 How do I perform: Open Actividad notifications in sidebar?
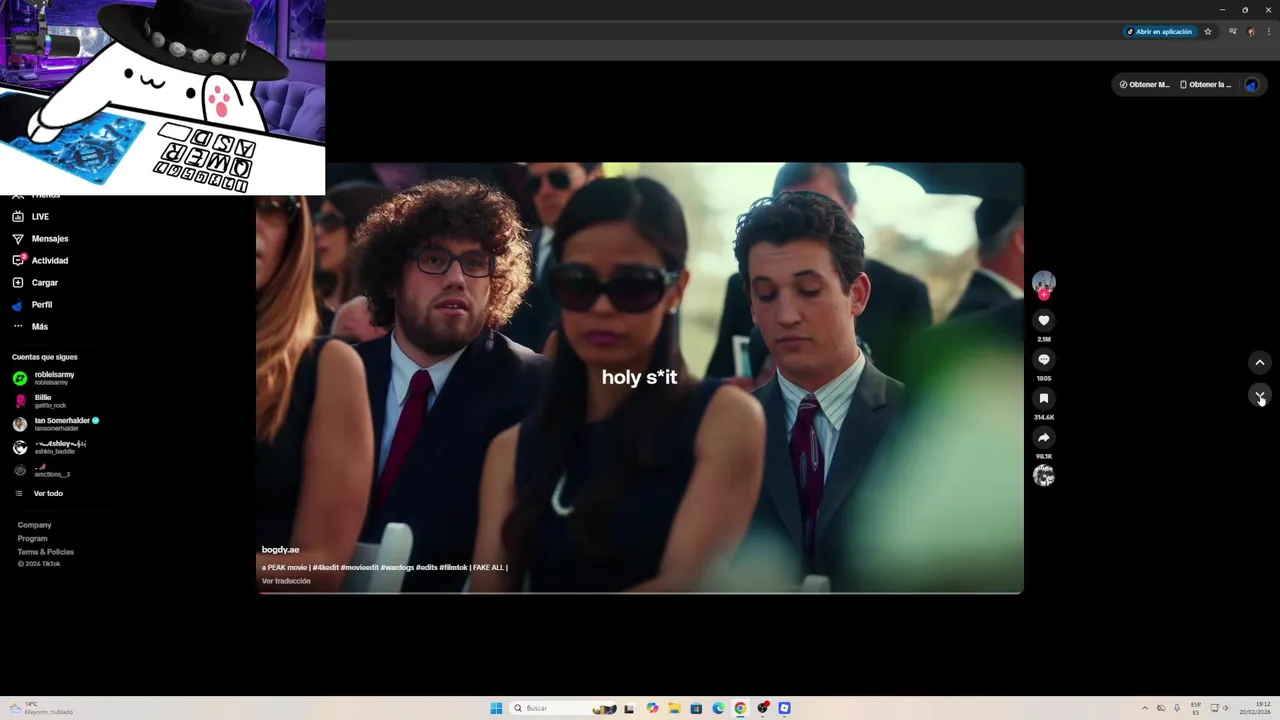point(40,261)
